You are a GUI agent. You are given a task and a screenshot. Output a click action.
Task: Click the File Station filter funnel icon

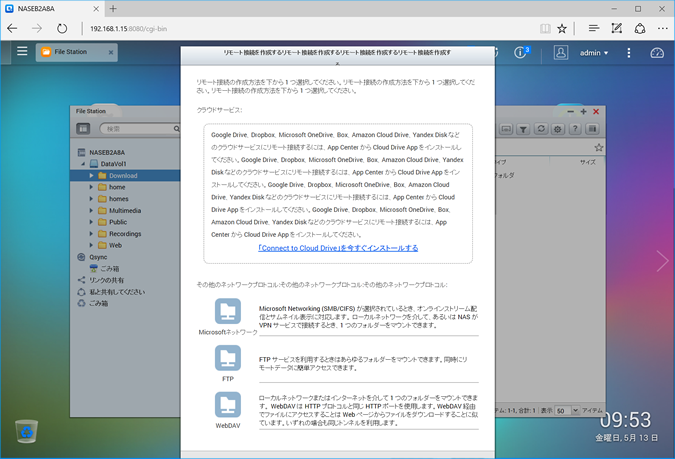[x=523, y=129]
